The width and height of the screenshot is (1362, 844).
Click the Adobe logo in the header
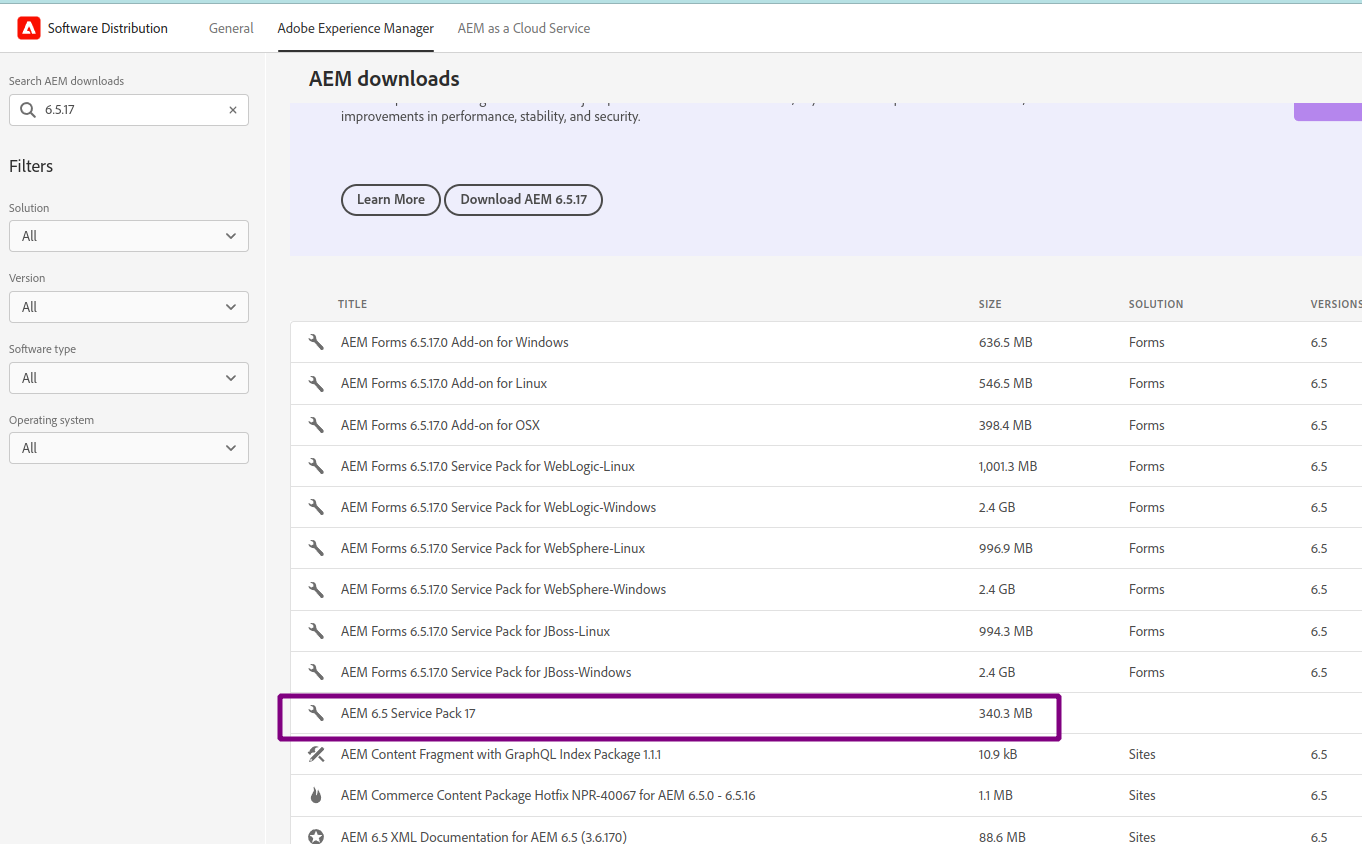[x=27, y=27]
